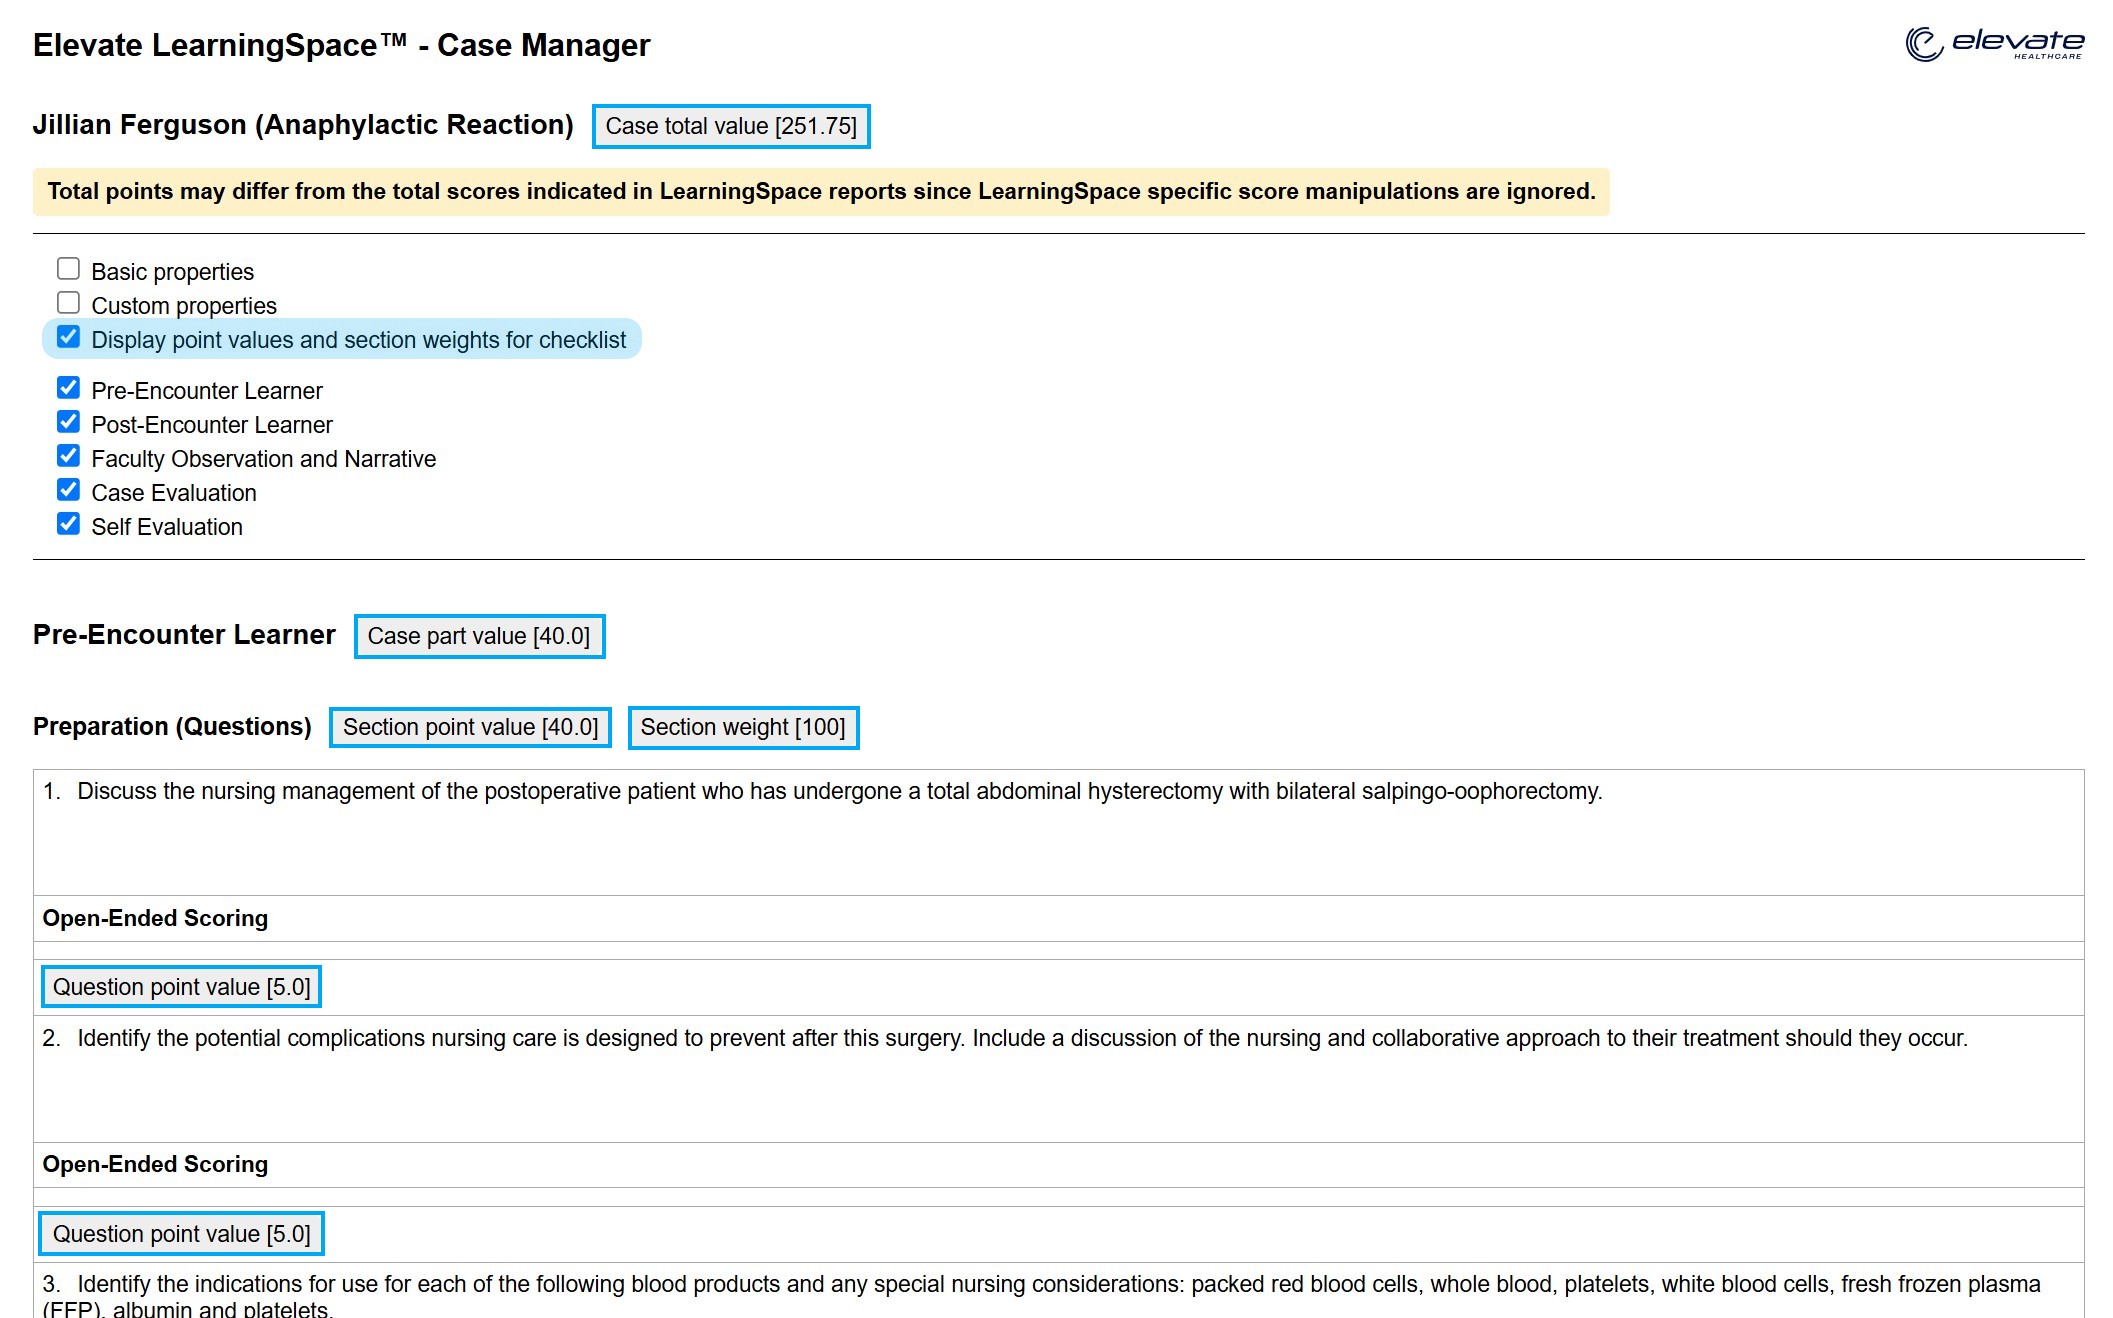Viewport: 2113px width, 1318px height.
Task: Uncheck Faculty Observation and Narrative checkbox
Action: pos(68,456)
